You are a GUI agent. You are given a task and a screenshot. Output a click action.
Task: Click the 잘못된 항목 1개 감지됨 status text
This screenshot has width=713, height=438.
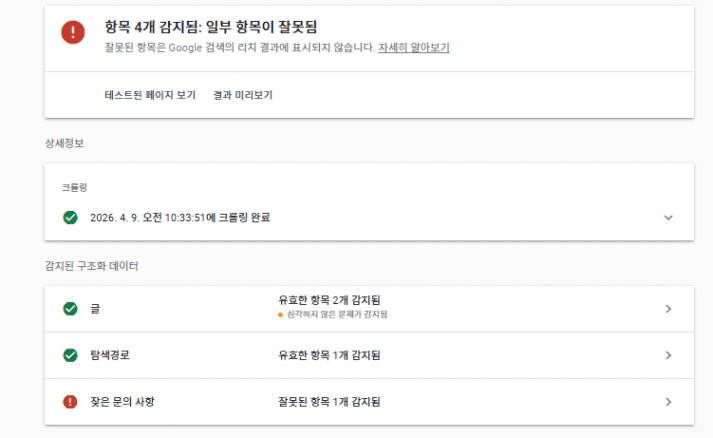tap(329, 402)
